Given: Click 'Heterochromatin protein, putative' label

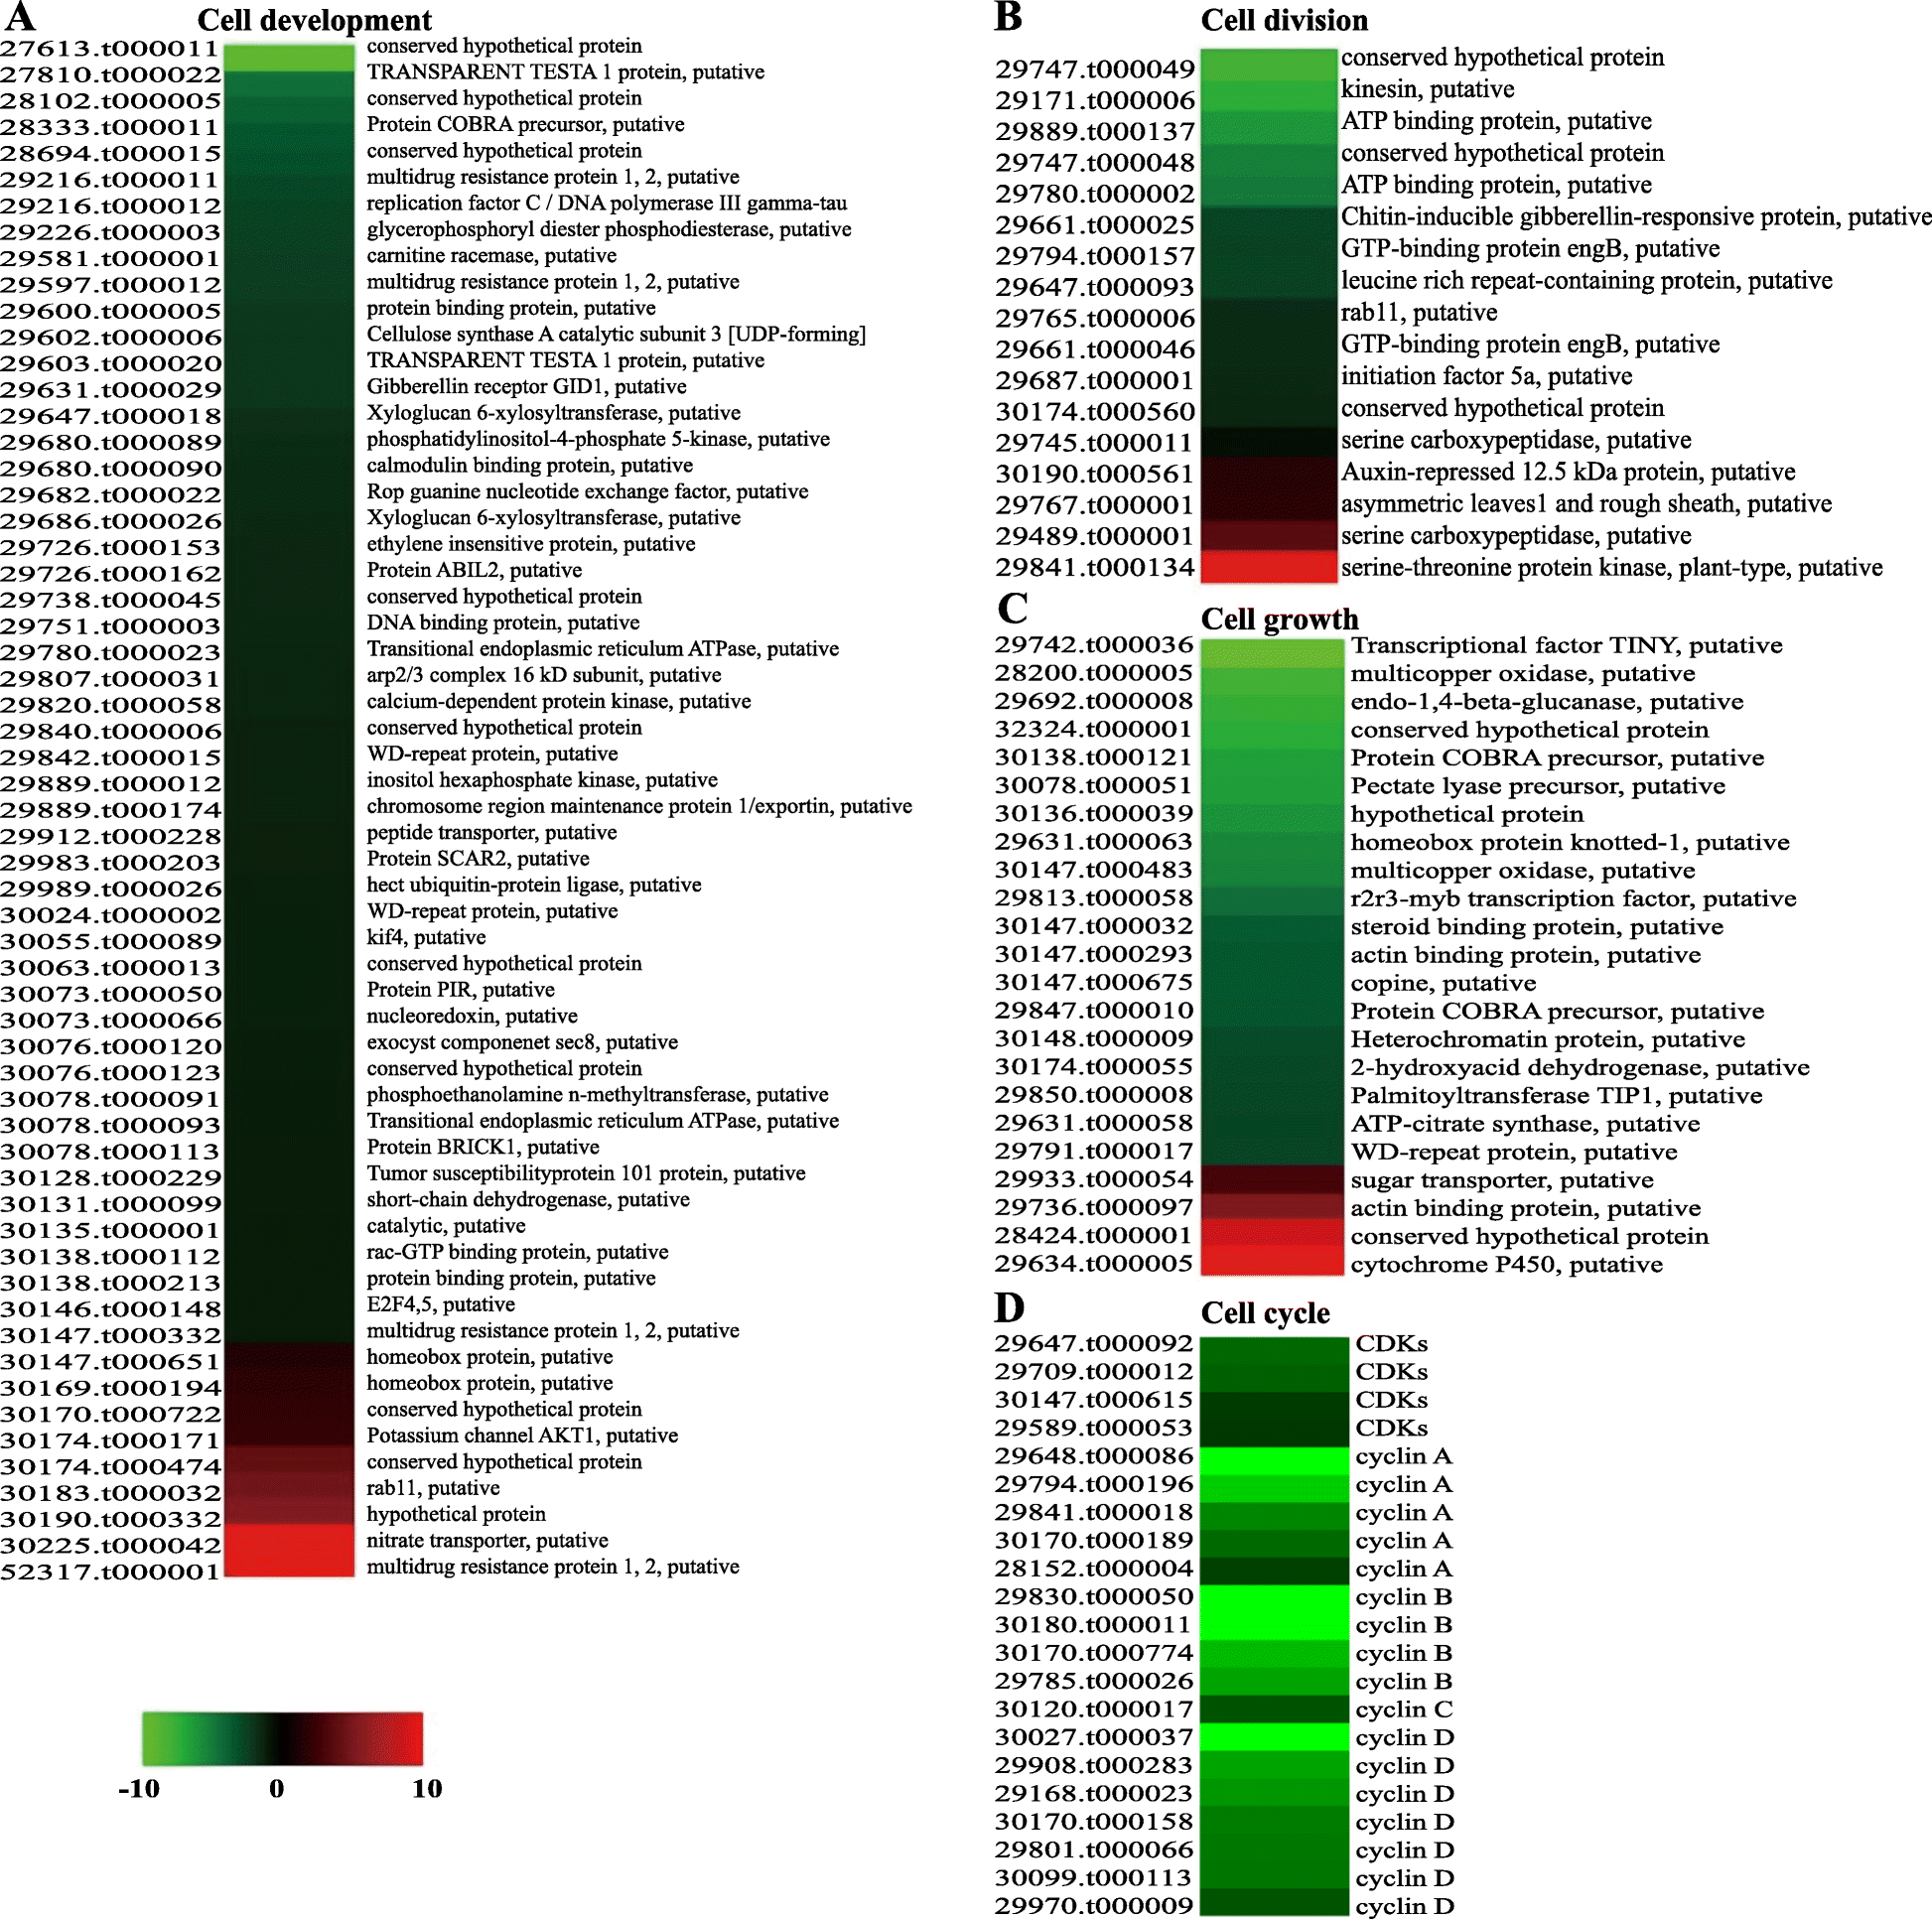Looking at the screenshot, I should click(x=1547, y=1039).
